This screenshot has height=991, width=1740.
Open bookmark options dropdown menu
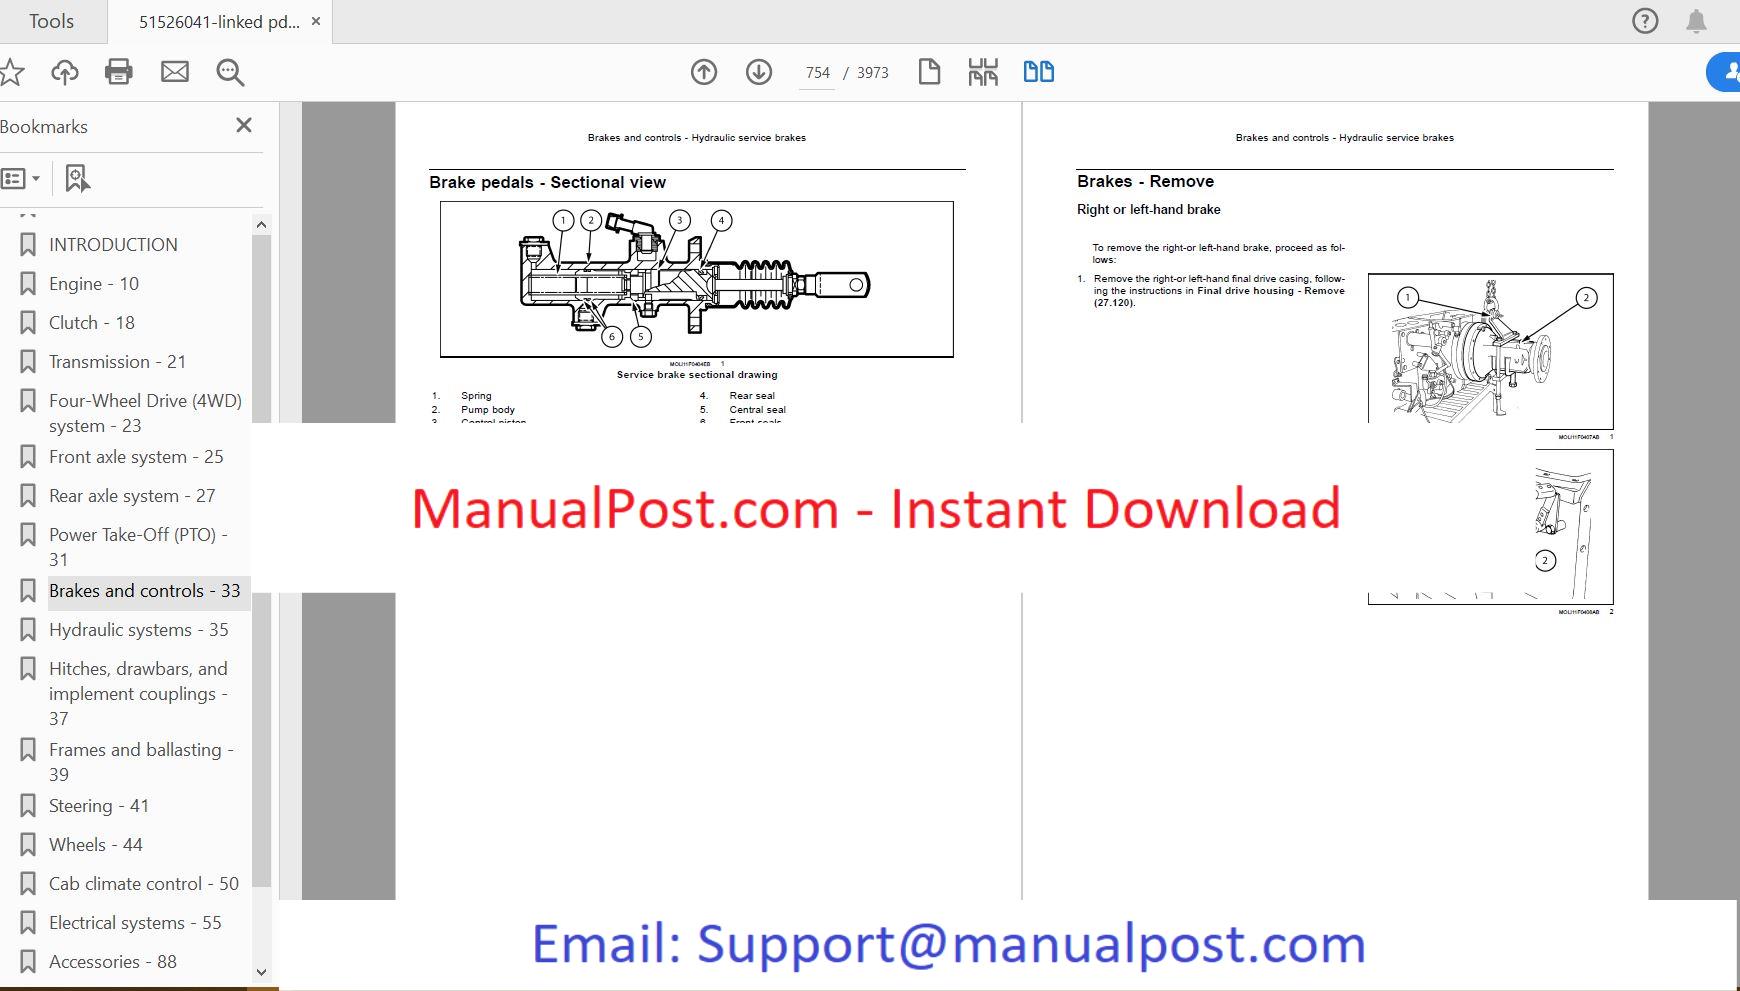pyautogui.click(x=21, y=179)
